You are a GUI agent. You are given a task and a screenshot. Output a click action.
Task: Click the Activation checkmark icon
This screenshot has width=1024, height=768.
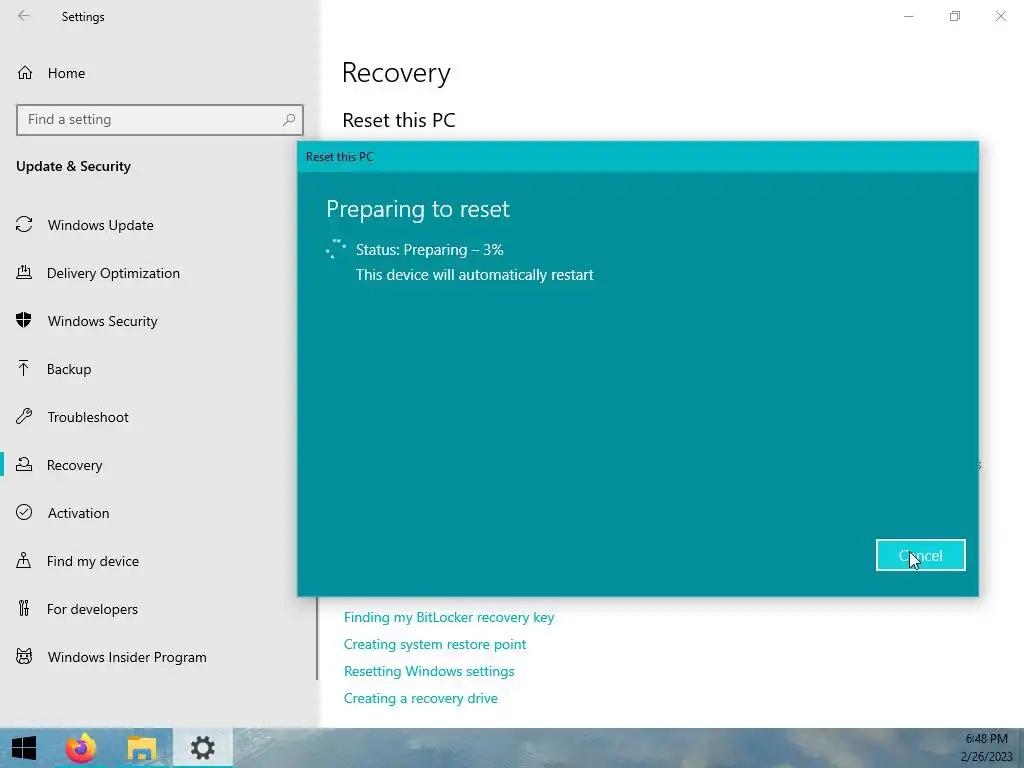pos(24,513)
